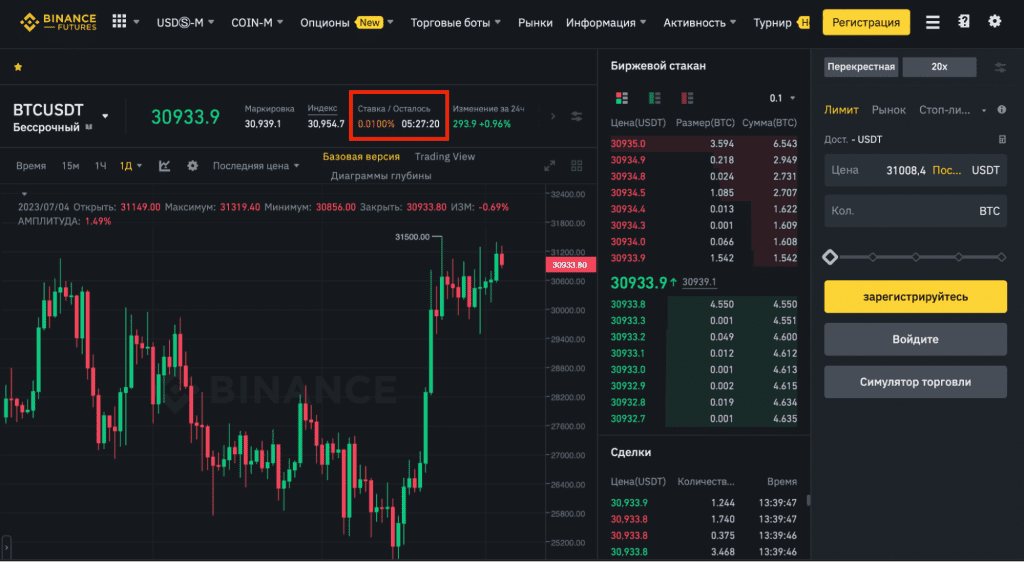Select the Время chart option

(31, 166)
